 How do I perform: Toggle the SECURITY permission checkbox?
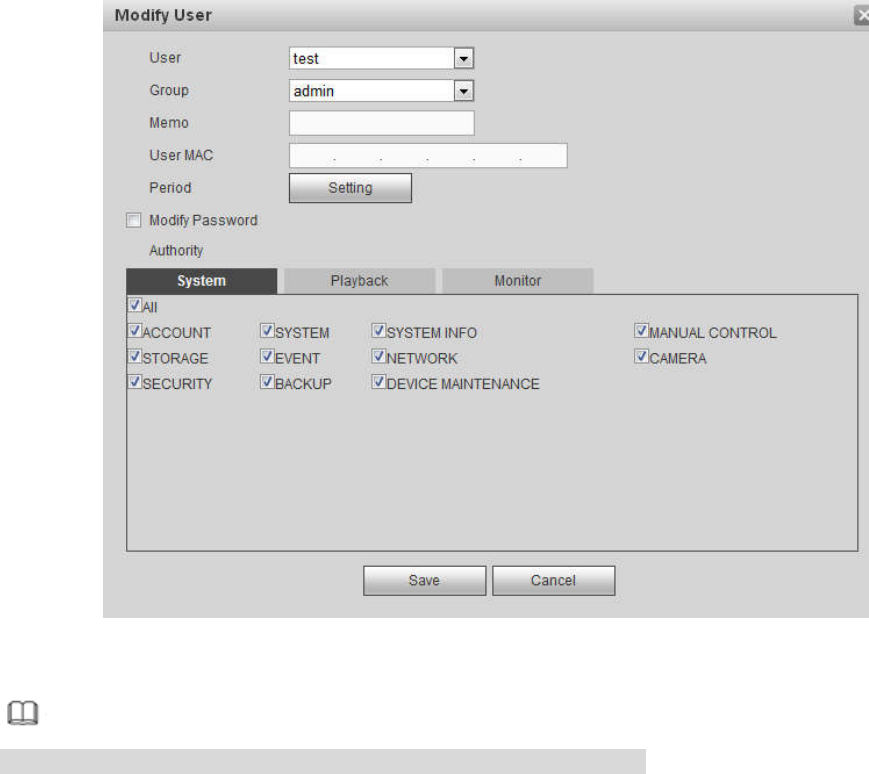pos(135,382)
